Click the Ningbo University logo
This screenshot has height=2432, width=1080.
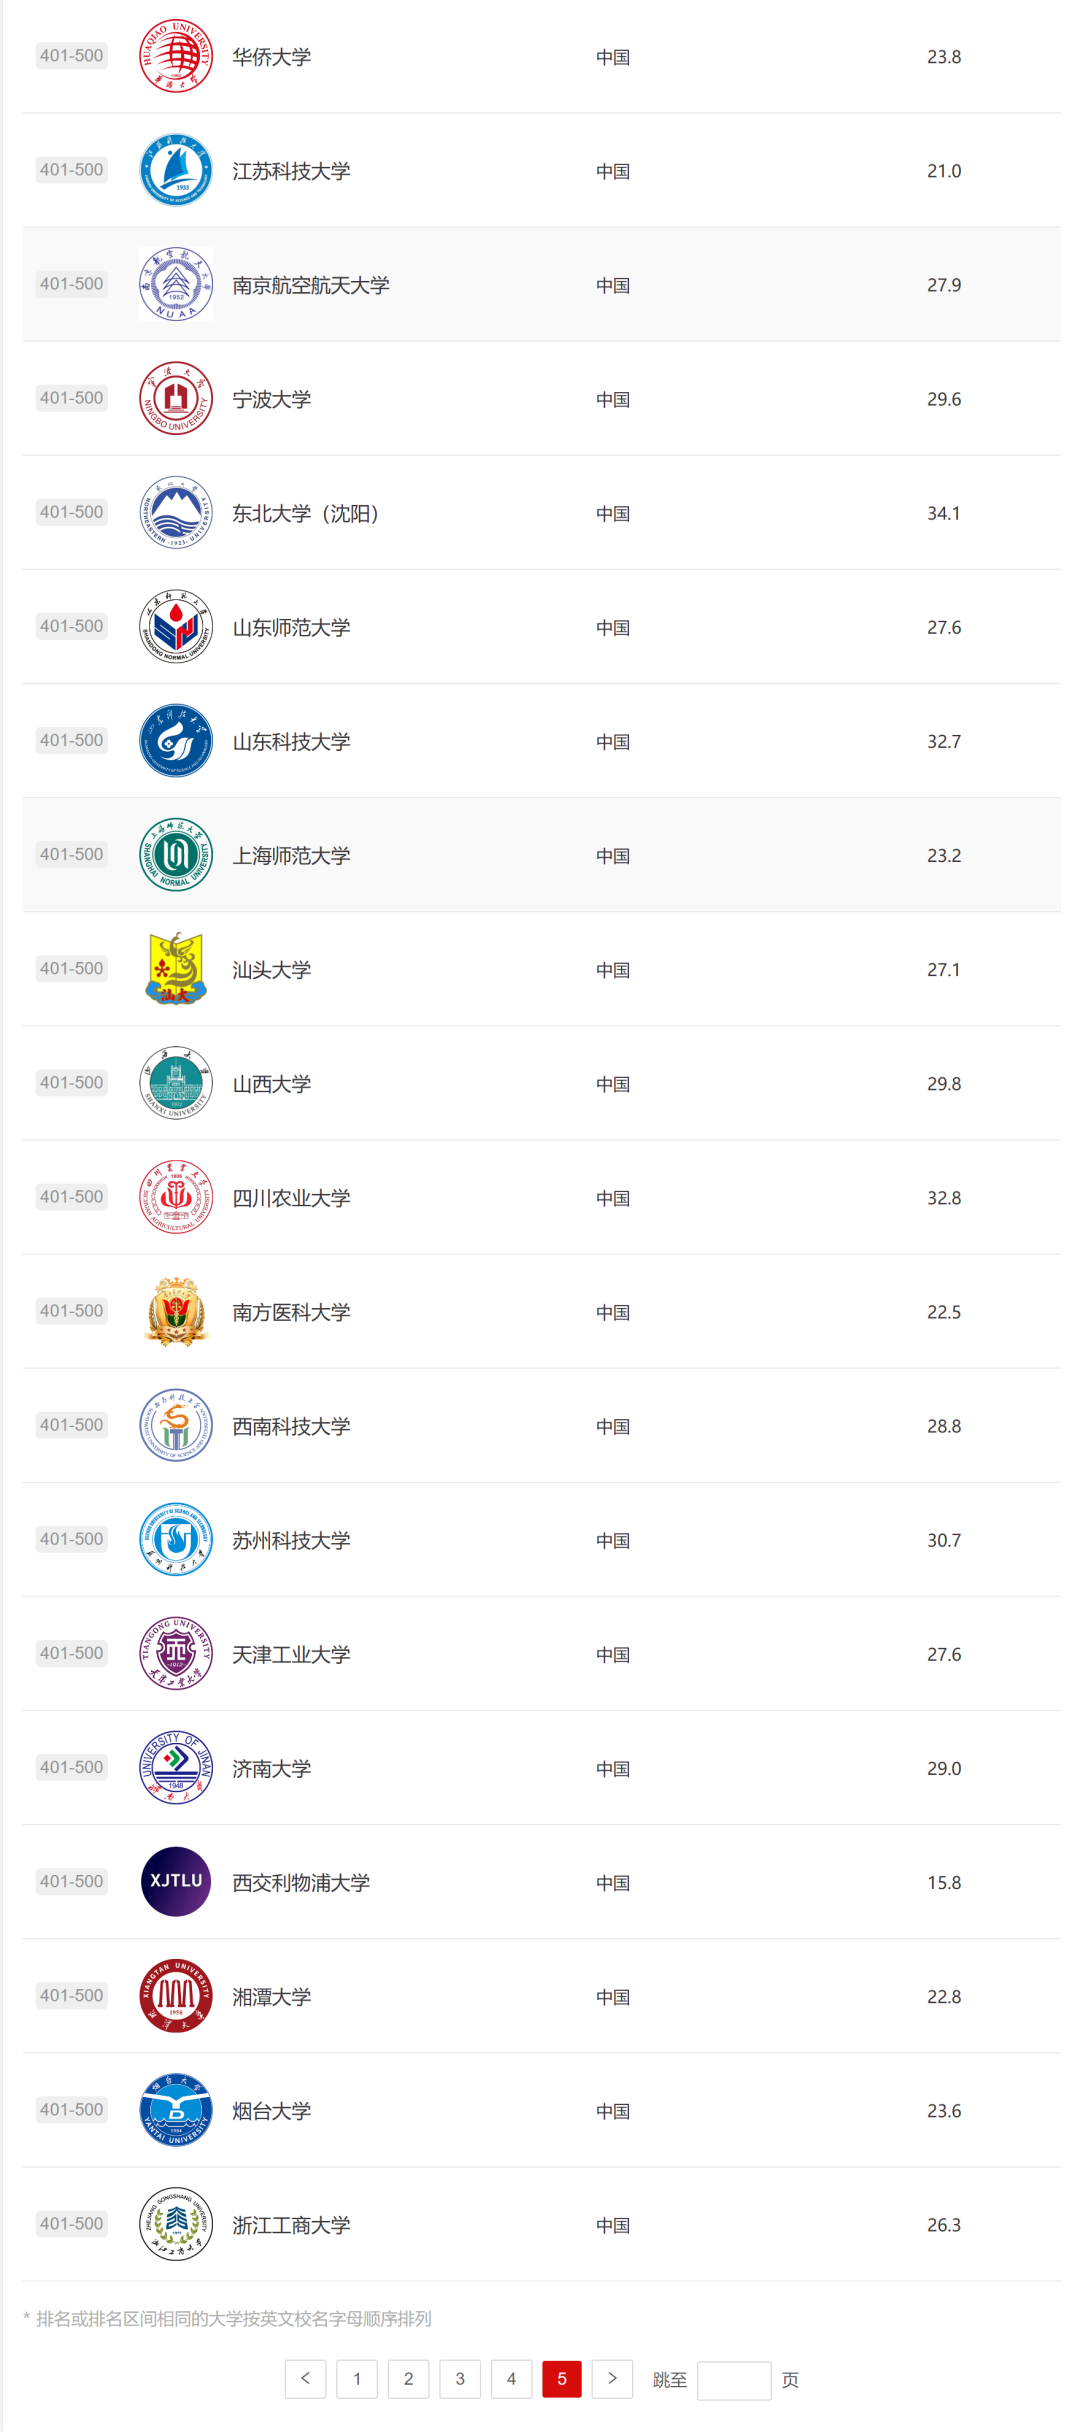pyautogui.click(x=176, y=398)
